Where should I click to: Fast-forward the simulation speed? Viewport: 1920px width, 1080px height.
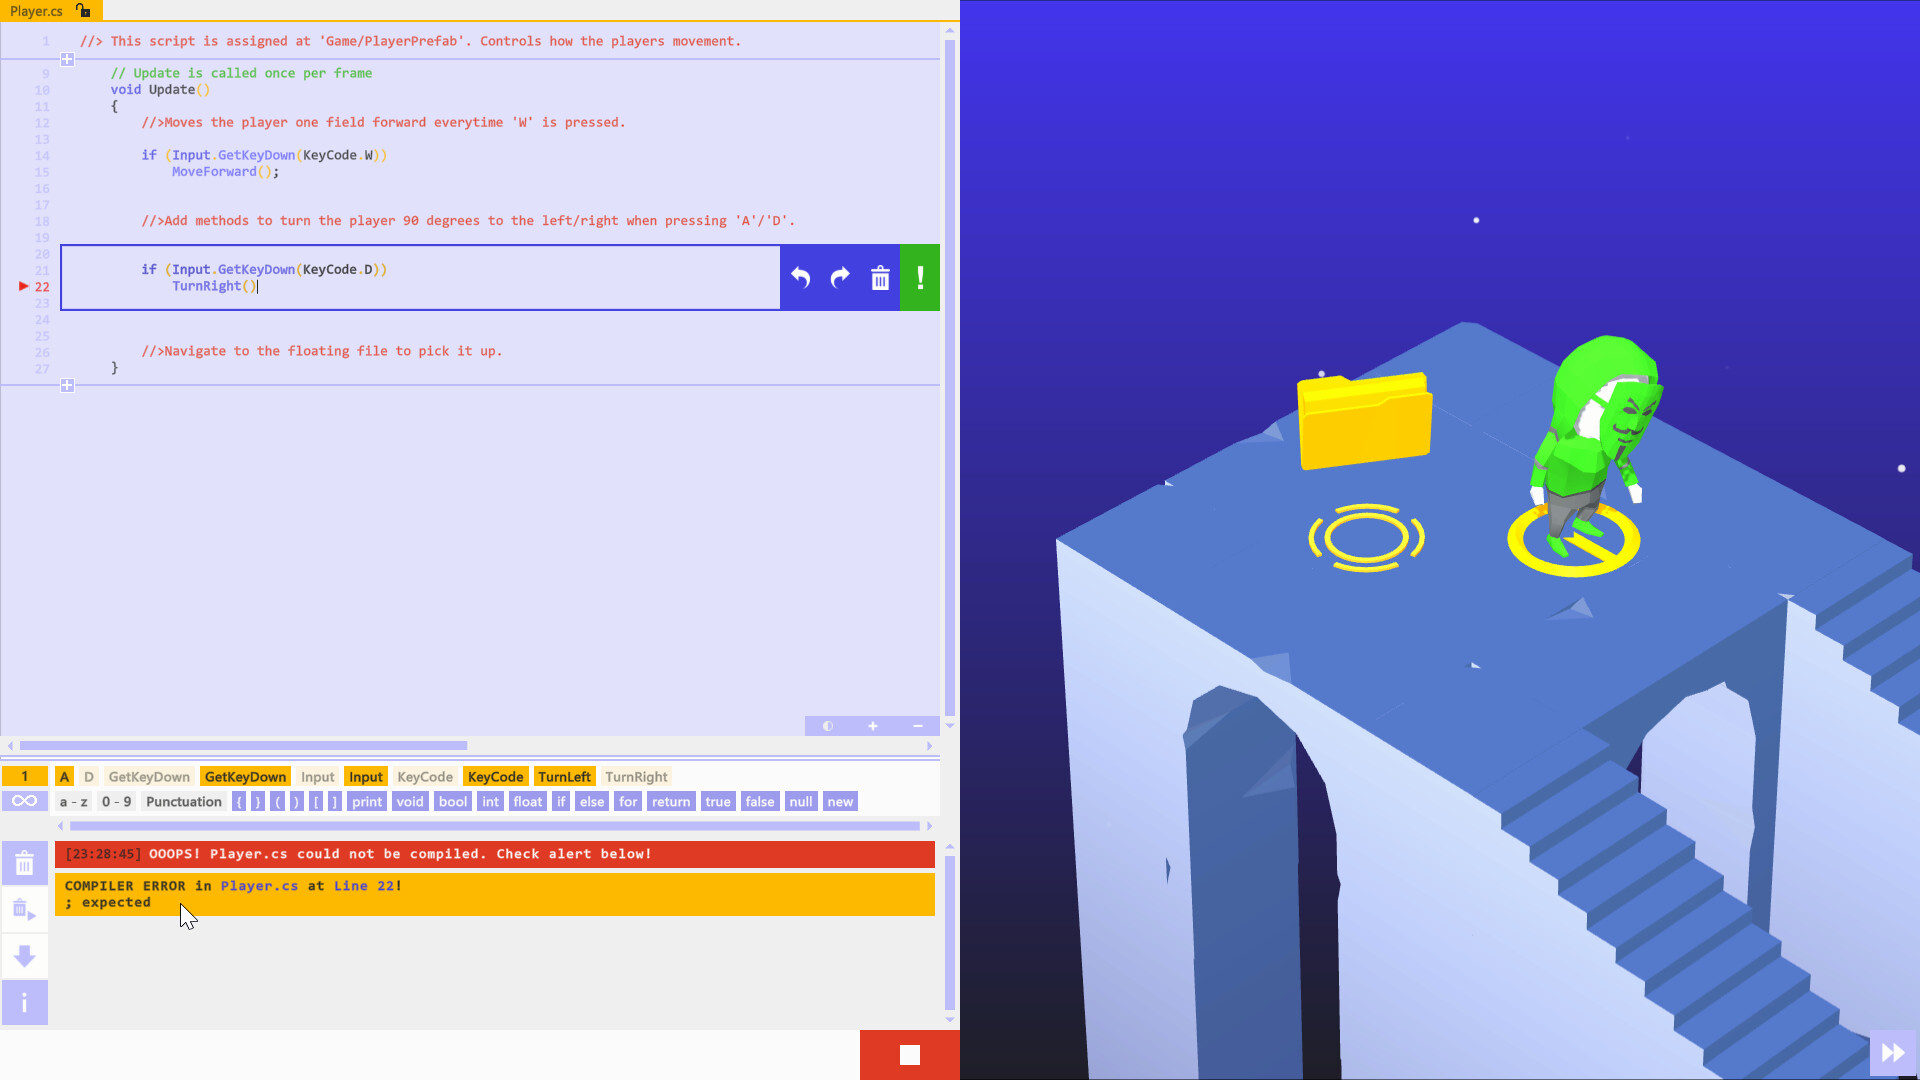pos(1893,1051)
